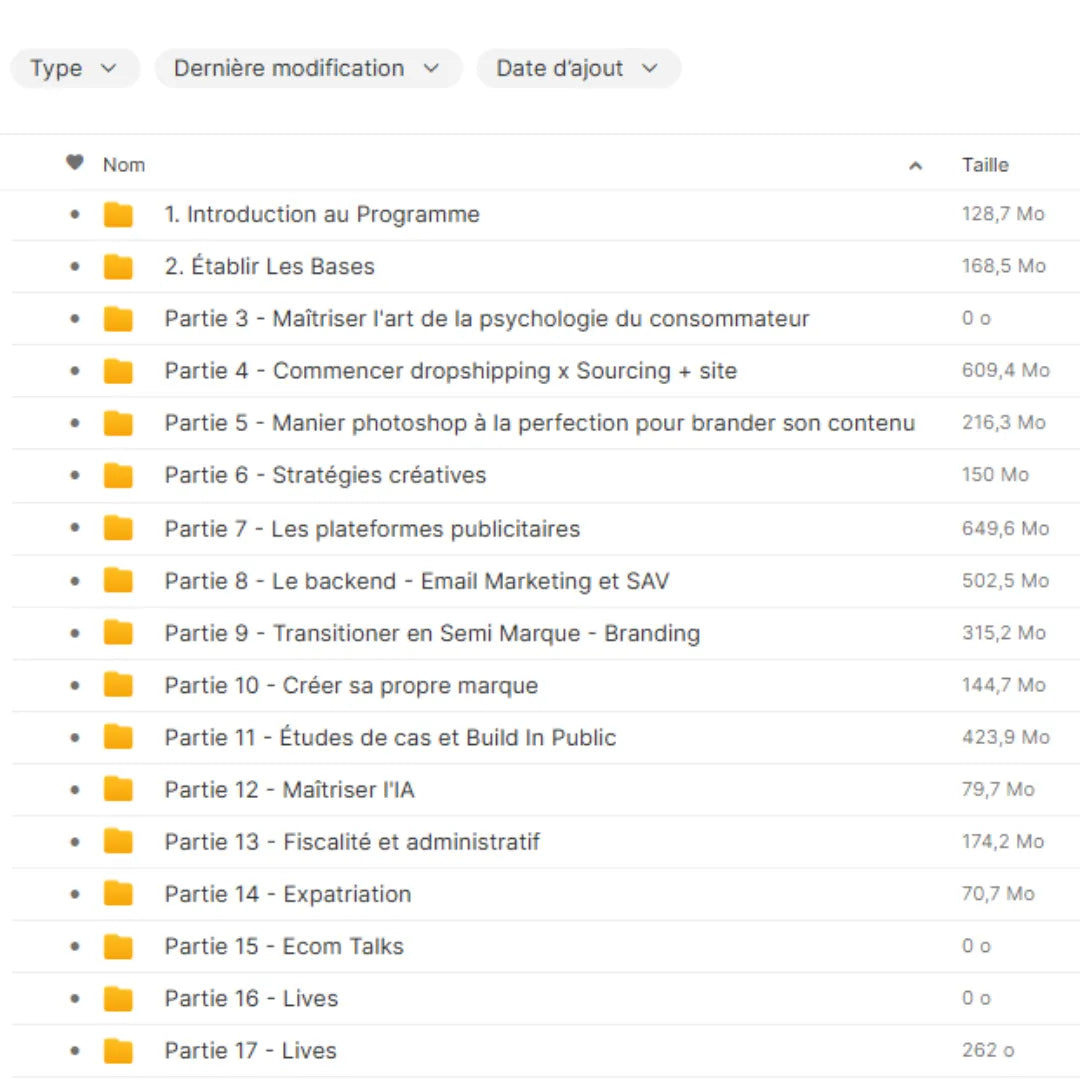This screenshot has width=1080, height=1080.
Task: Open the Type filter dropdown
Action: 74,69
